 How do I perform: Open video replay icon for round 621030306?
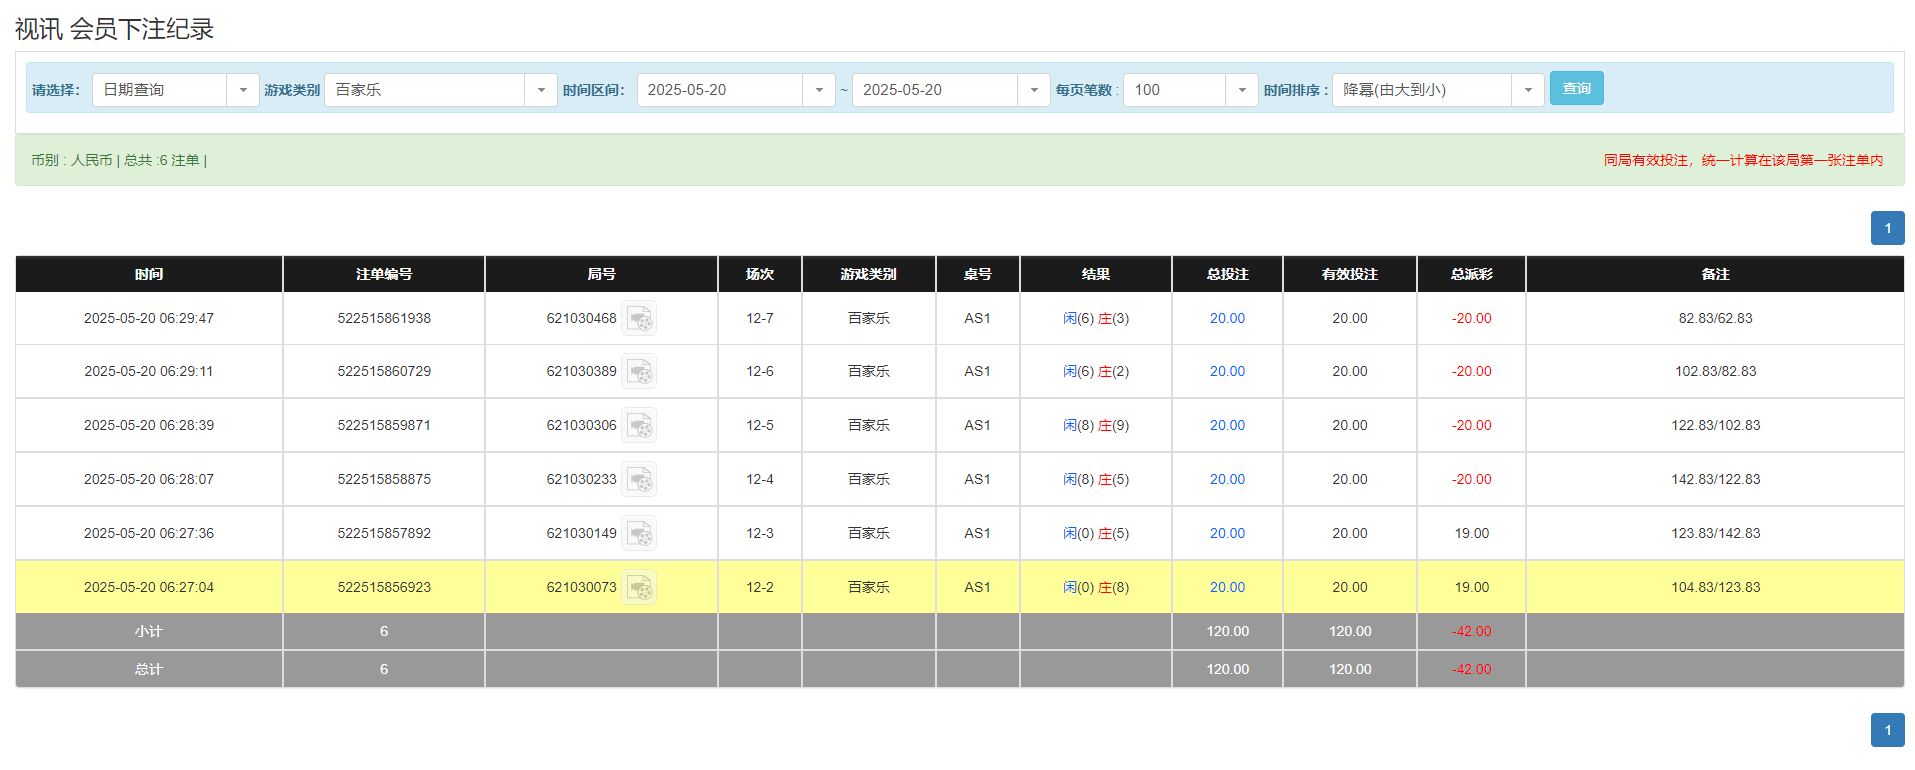pyautogui.click(x=639, y=426)
